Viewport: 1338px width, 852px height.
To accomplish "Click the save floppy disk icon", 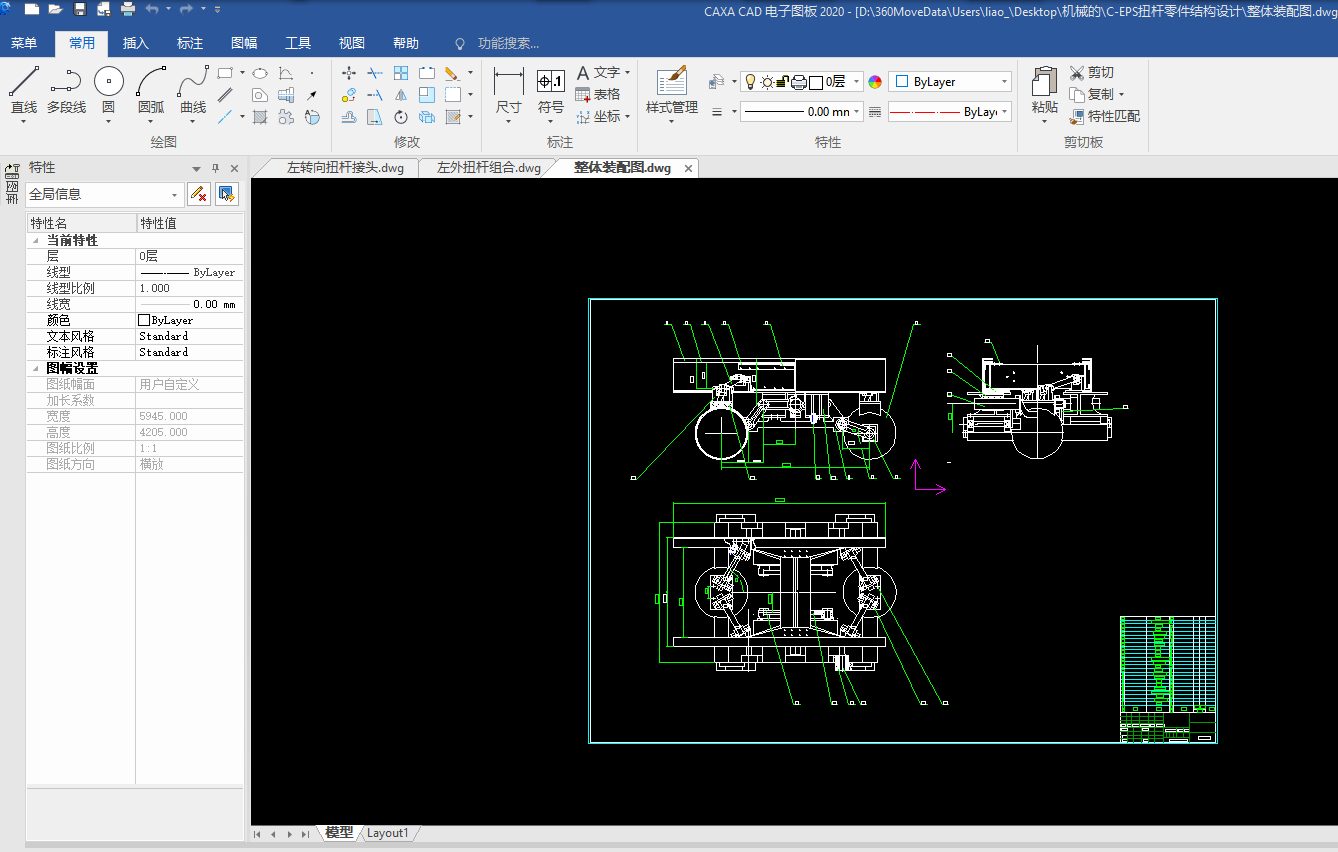I will [x=80, y=10].
